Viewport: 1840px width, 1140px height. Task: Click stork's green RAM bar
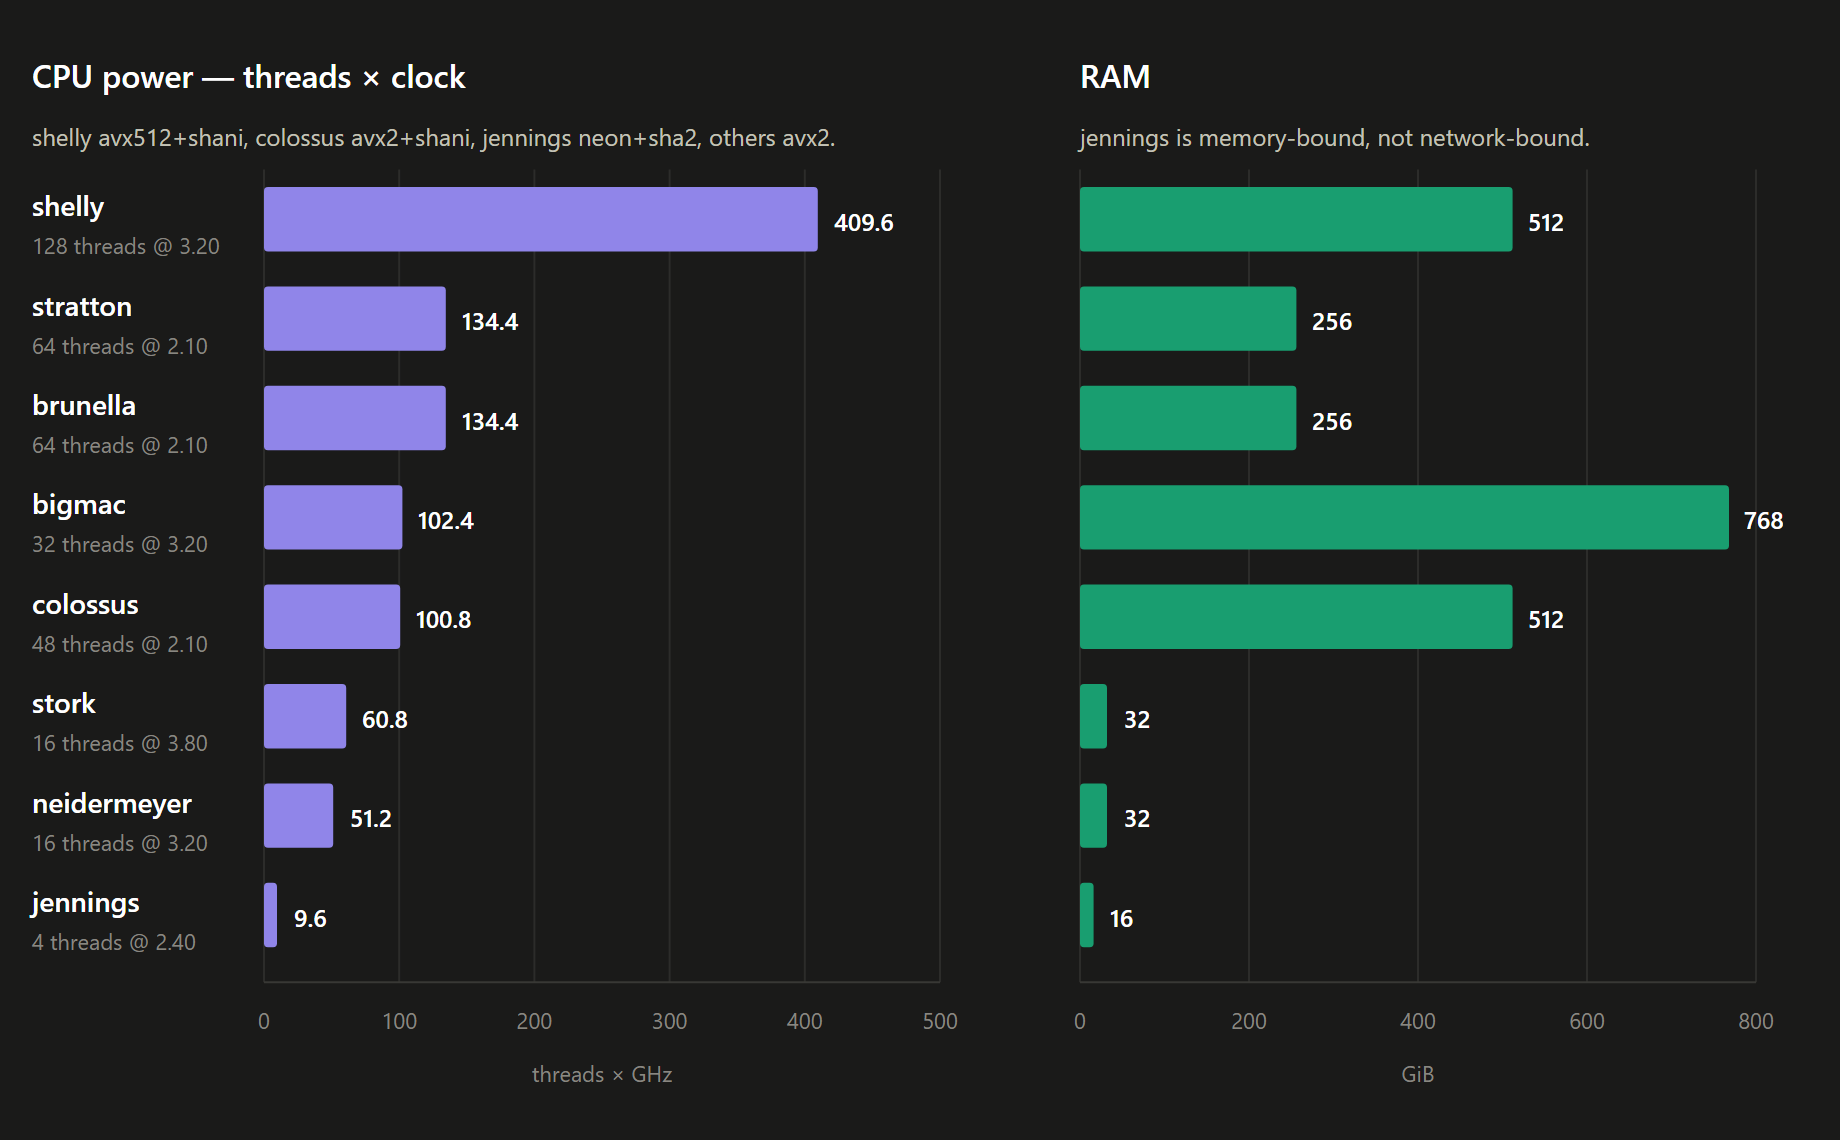(x=1093, y=716)
